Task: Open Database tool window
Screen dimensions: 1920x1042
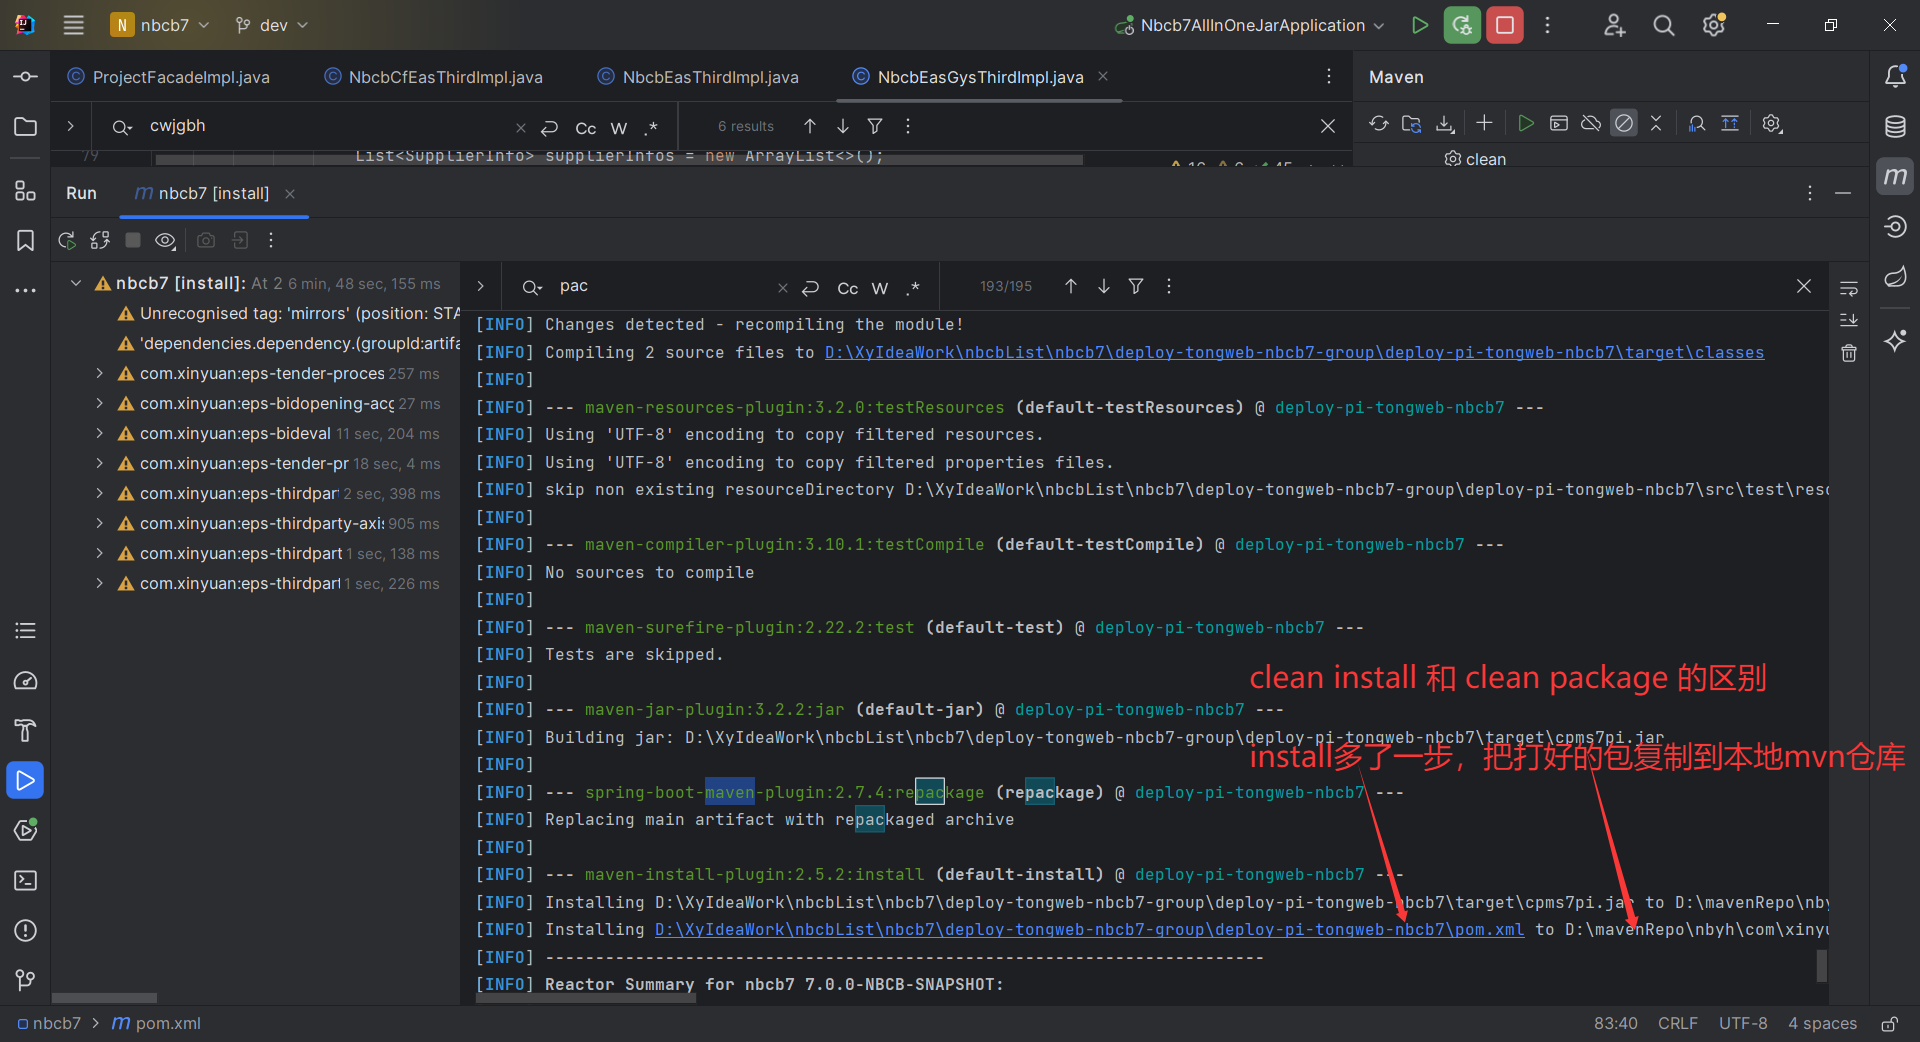Action: (x=1895, y=126)
